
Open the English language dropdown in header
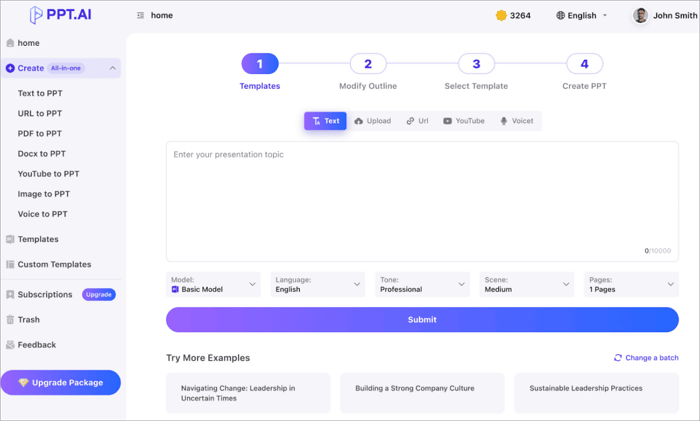(x=582, y=16)
